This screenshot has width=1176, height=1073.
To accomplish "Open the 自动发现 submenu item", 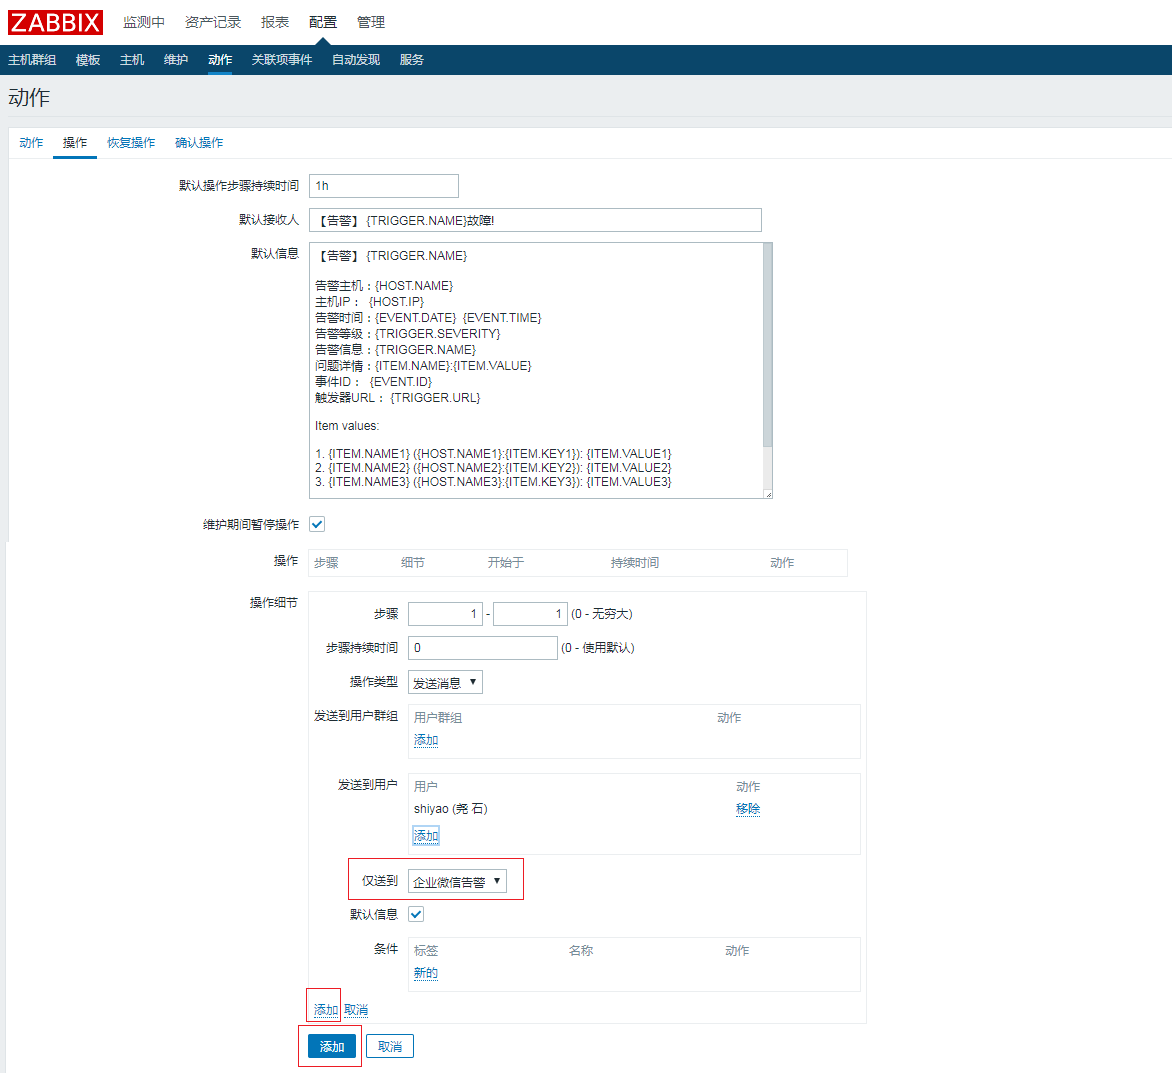I will click(356, 60).
